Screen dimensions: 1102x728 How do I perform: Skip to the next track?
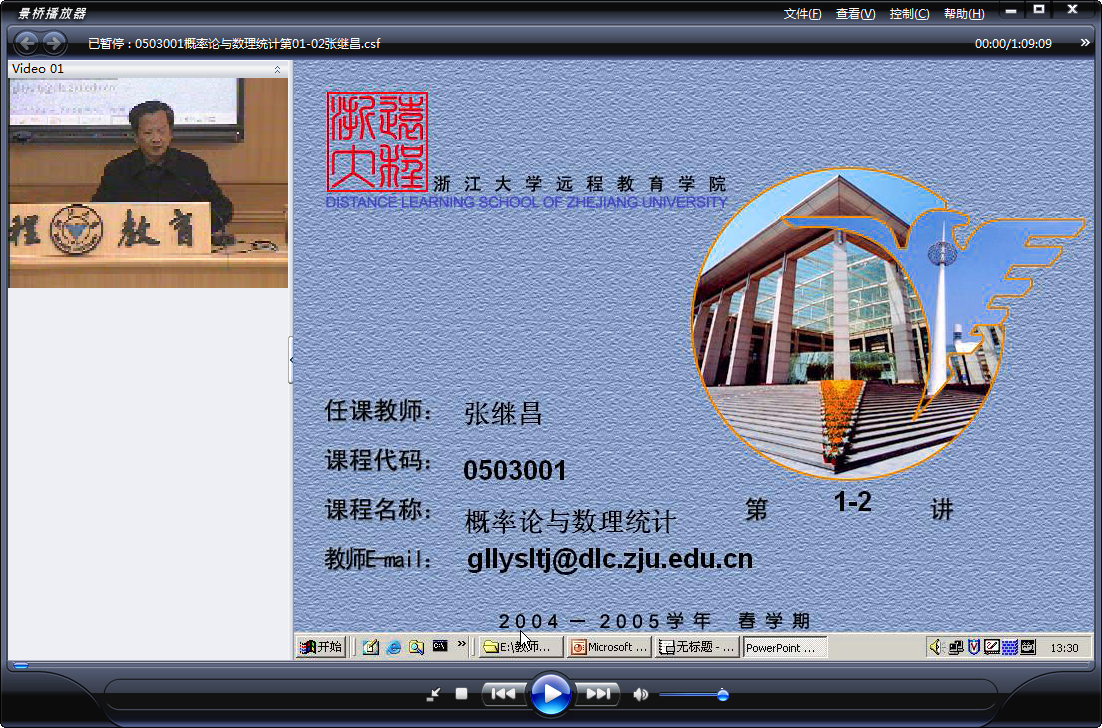pos(598,694)
